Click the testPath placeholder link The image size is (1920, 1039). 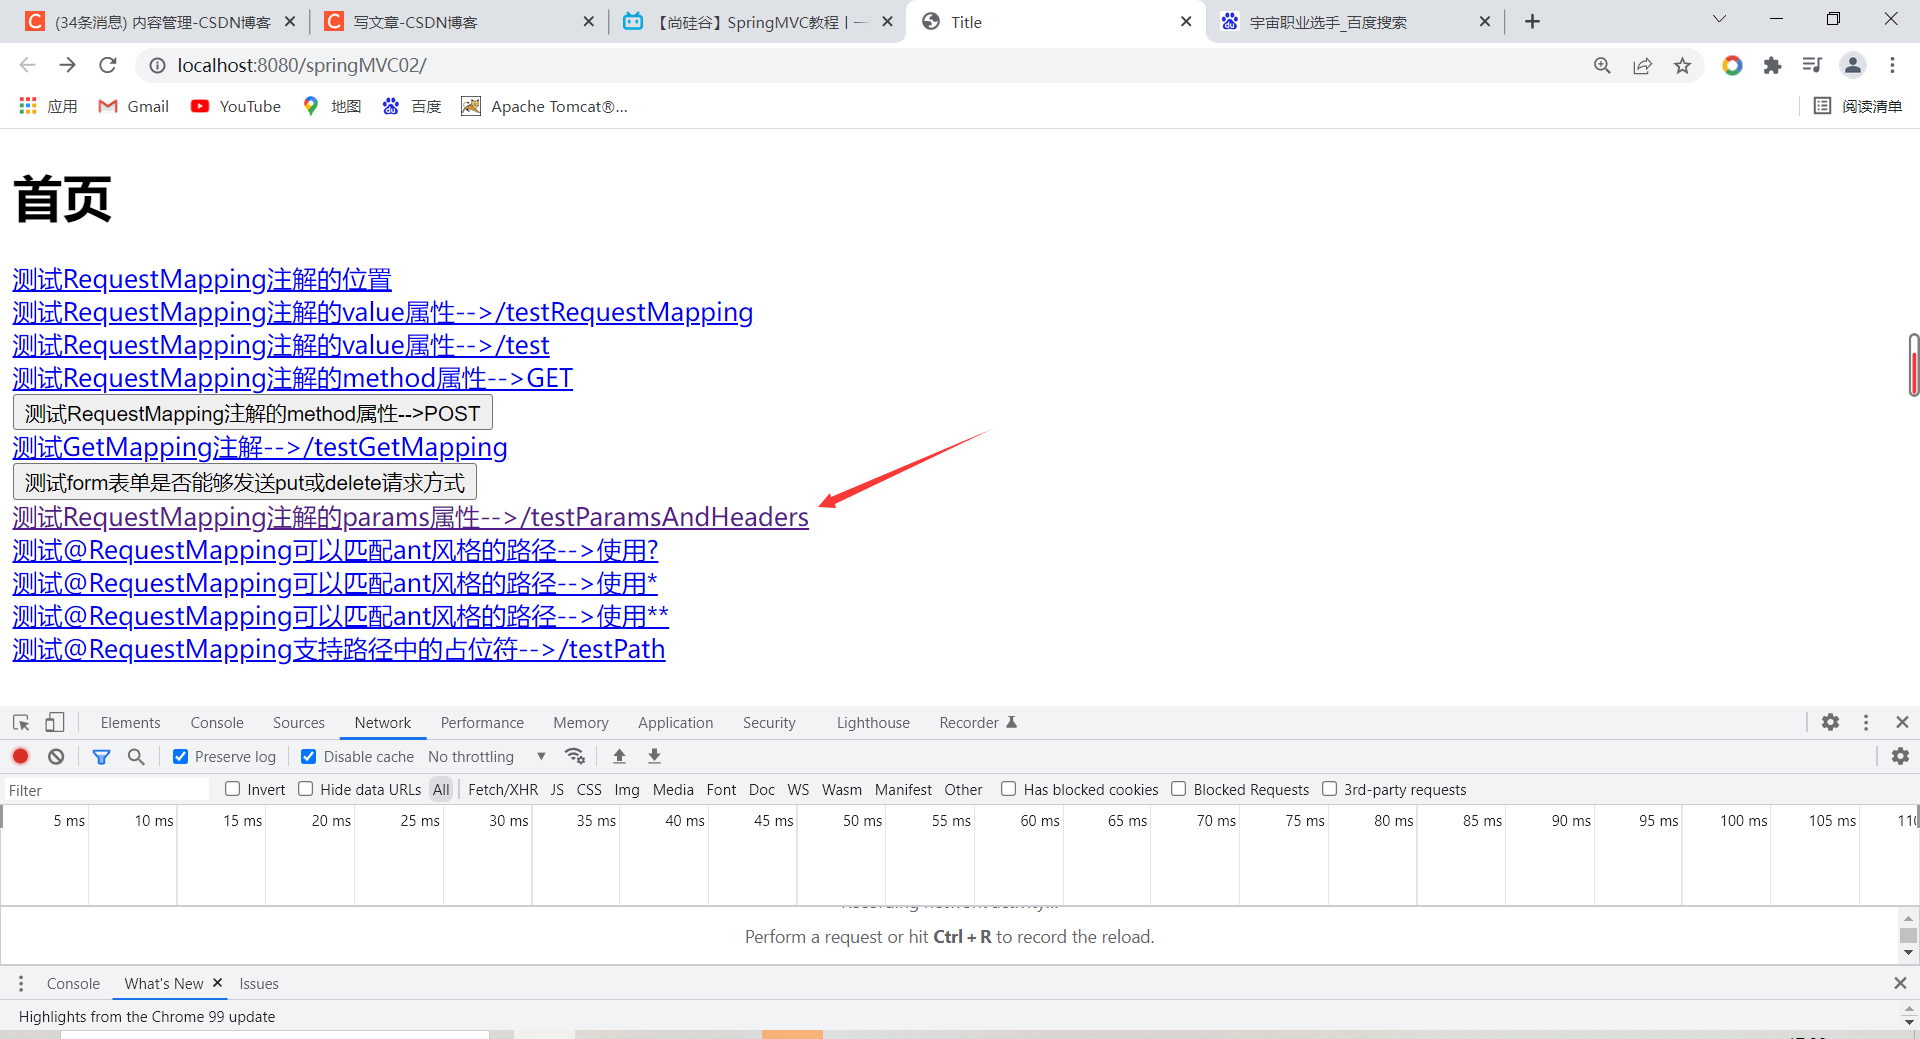(x=339, y=649)
